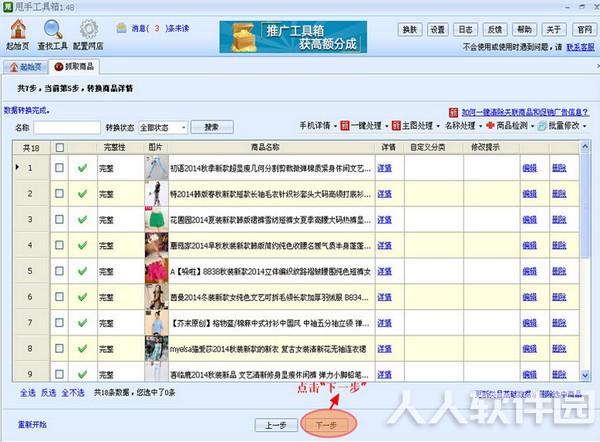600x442 pixels.
Task: Click the table scrollbar down arrow
Action: (x=585, y=376)
